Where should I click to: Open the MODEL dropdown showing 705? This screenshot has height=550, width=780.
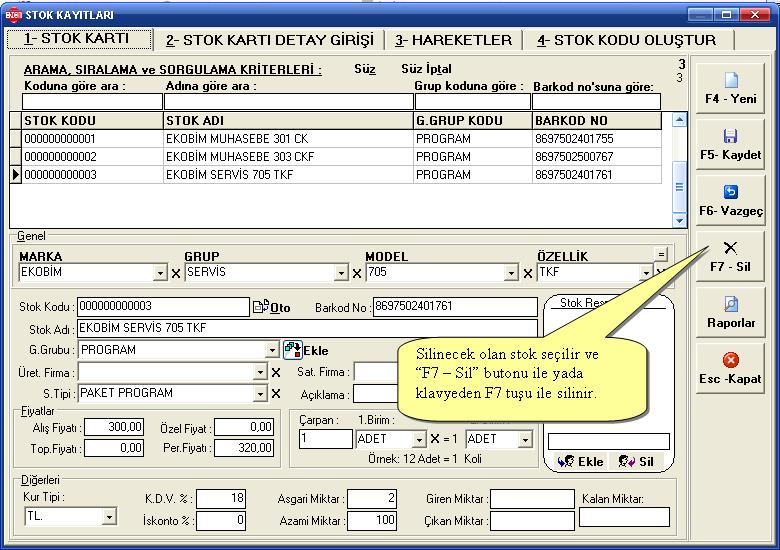pyautogui.click(x=511, y=273)
